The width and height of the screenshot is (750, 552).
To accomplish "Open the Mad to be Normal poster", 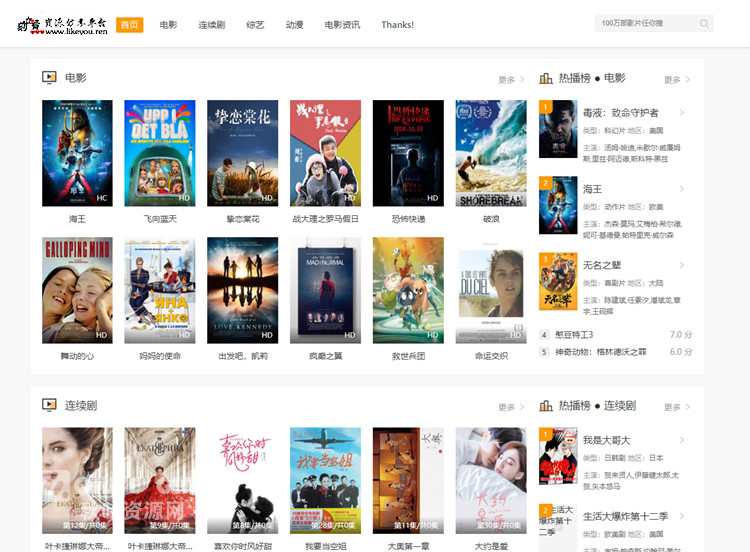I will pos(325,290).
